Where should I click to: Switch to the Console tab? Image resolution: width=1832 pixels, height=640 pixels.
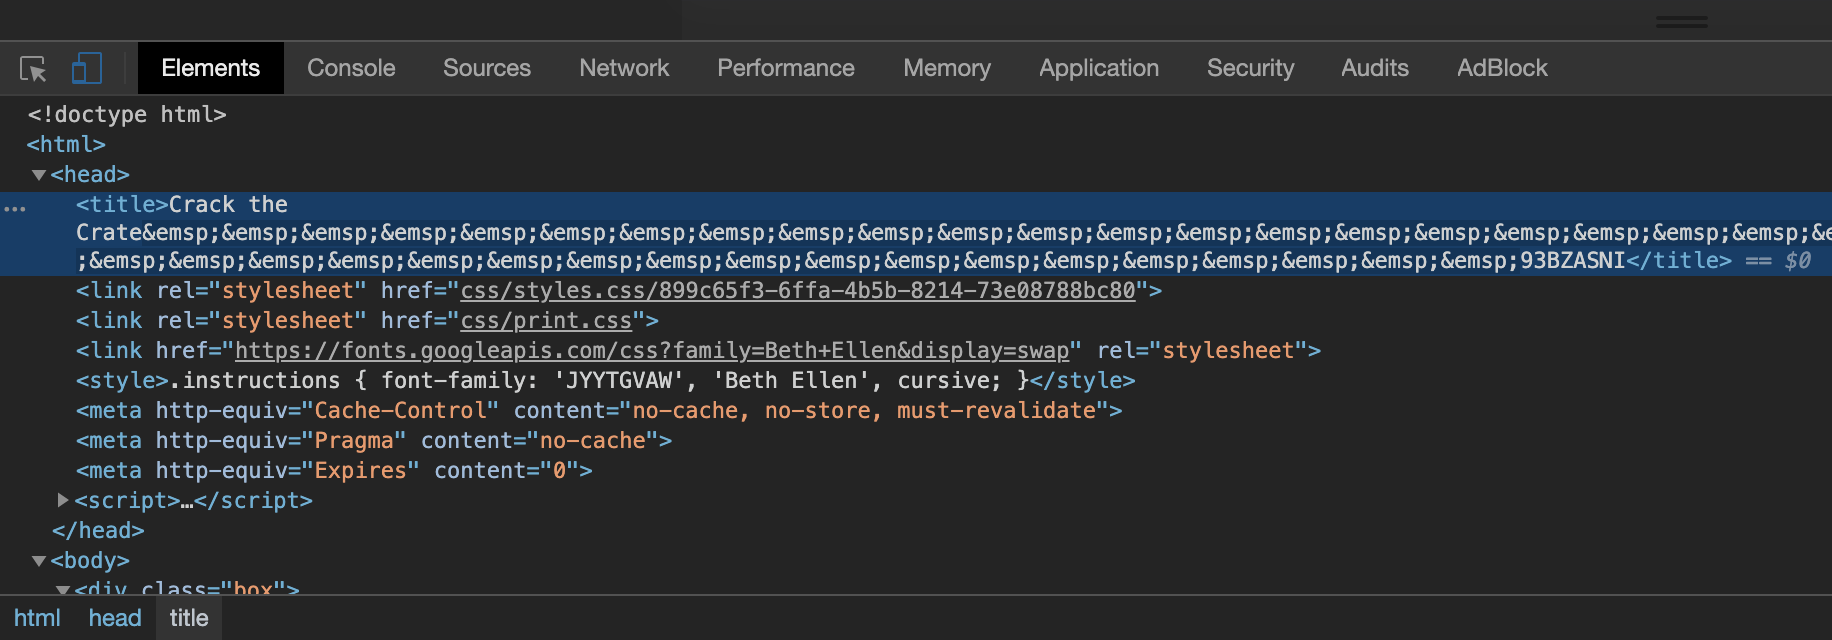[351, 68]
